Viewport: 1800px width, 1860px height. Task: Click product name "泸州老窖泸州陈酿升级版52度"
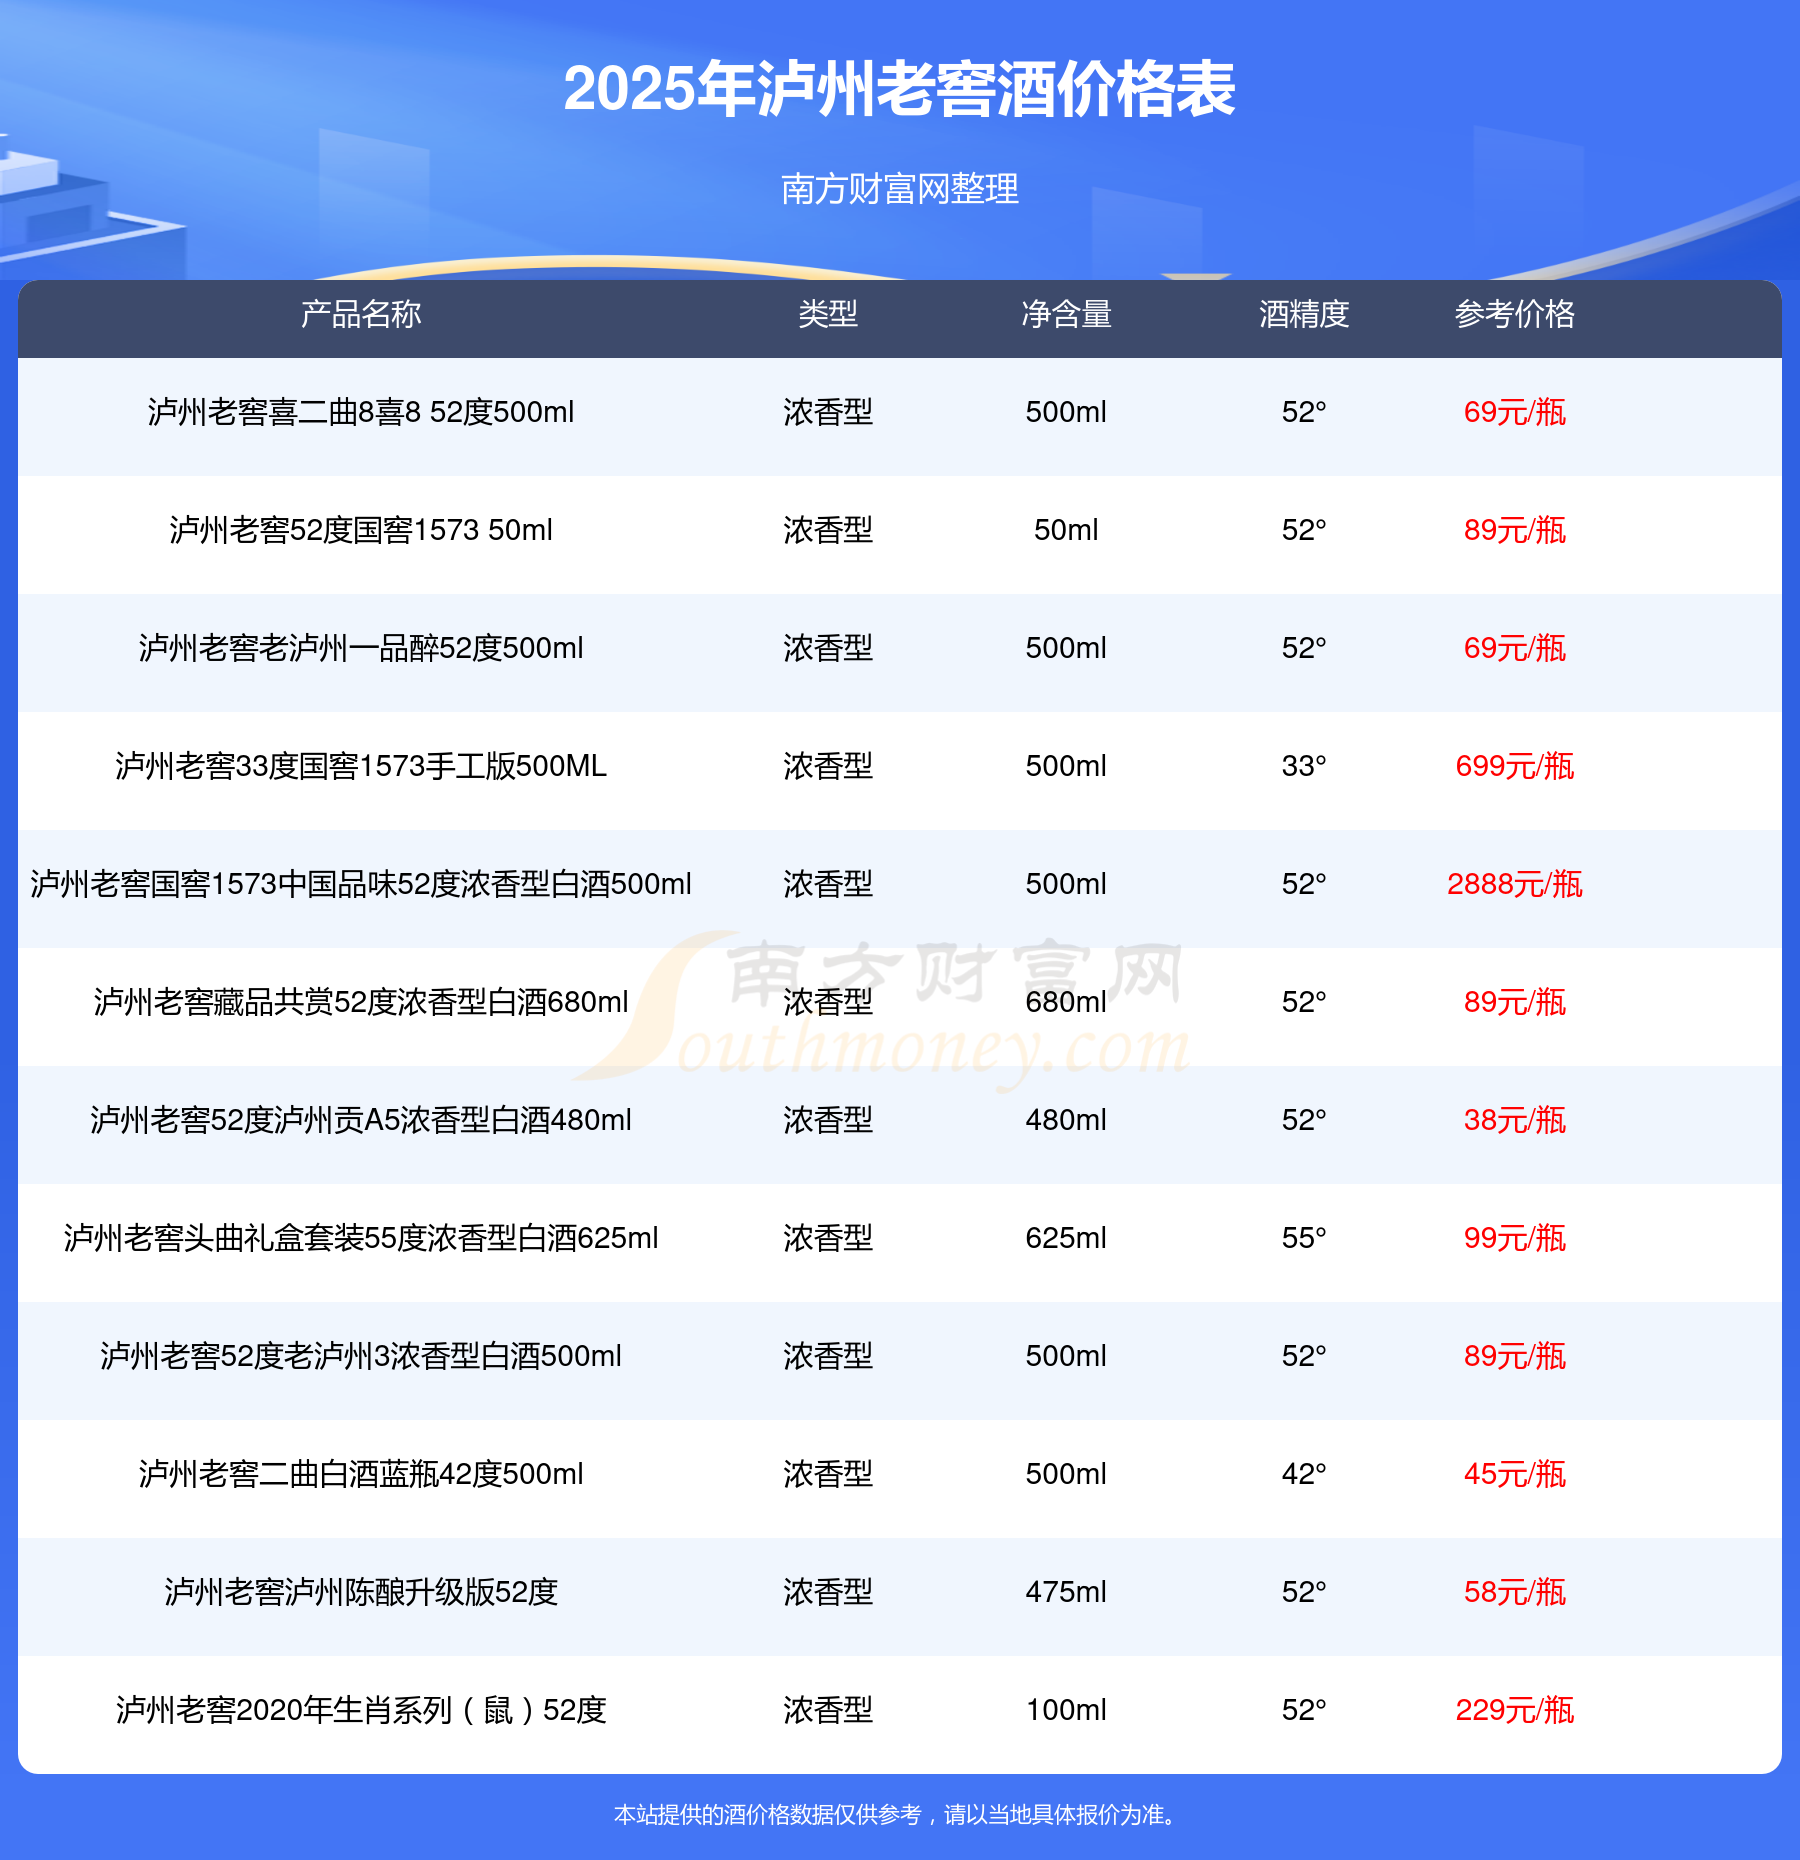(361, 1592)
